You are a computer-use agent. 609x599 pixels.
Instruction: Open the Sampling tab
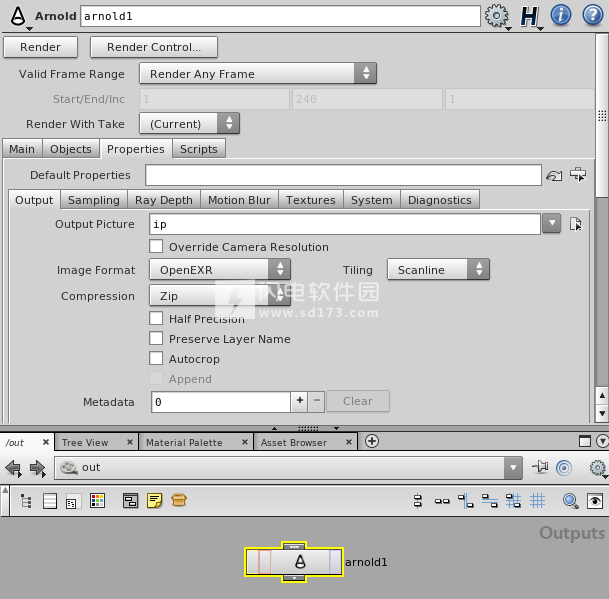94,200
